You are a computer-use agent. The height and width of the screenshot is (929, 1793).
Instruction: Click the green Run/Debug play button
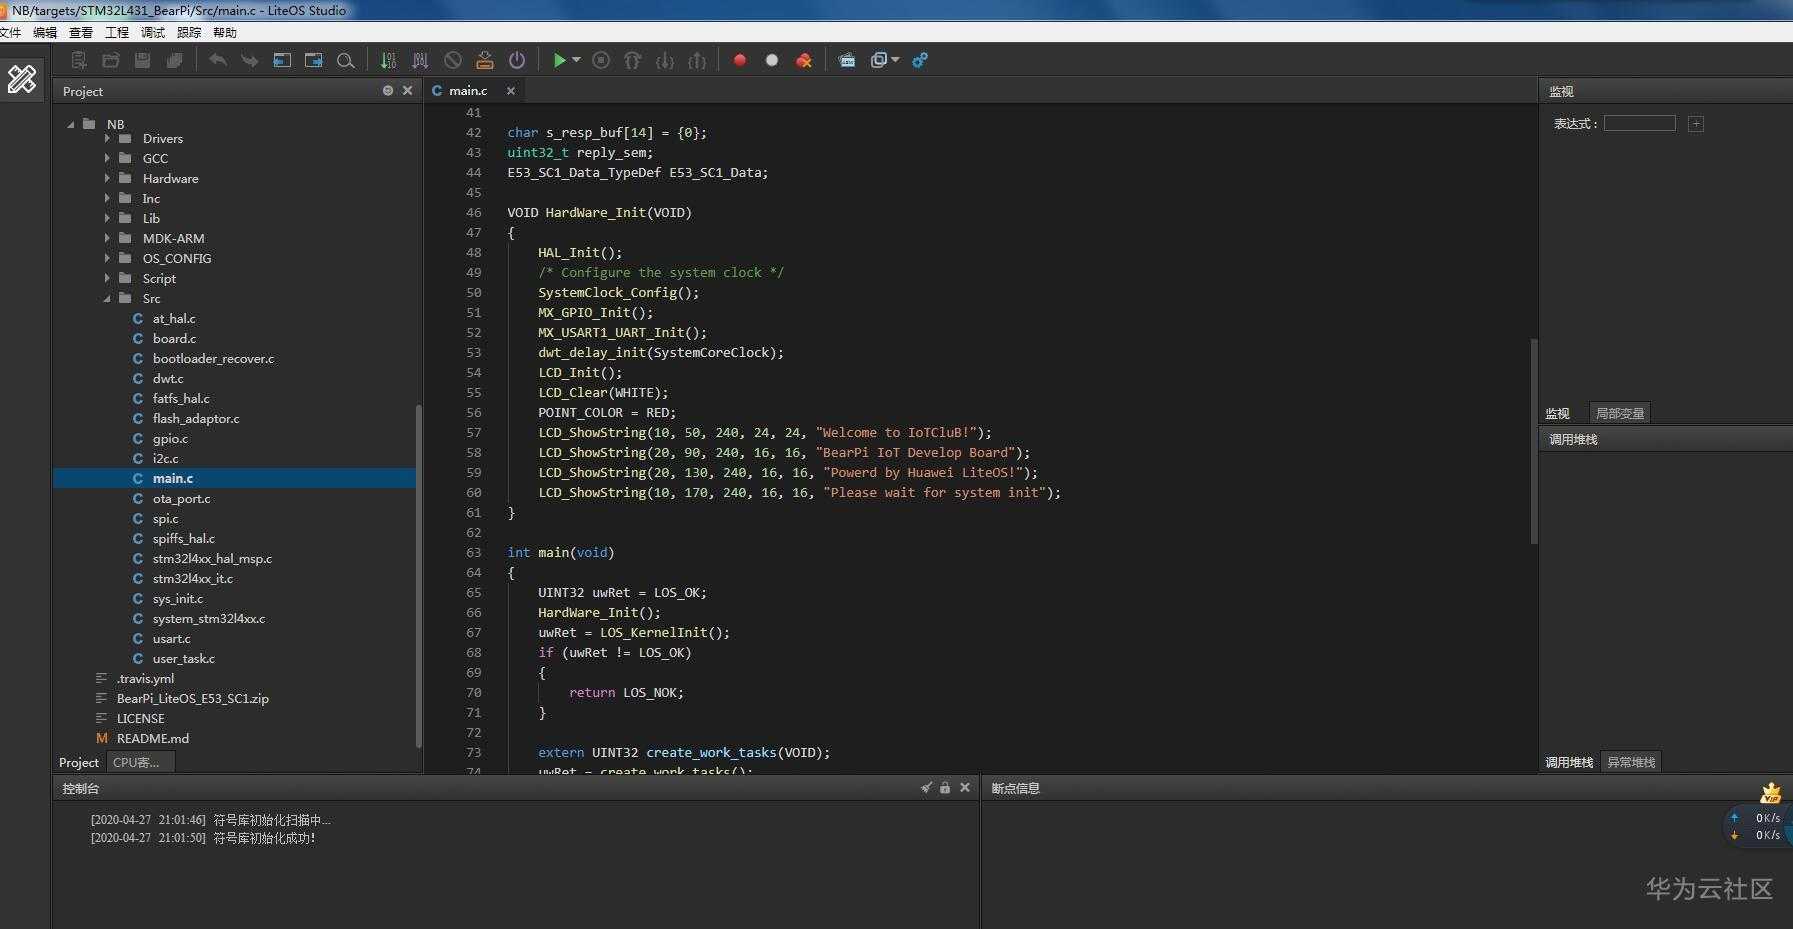[559, 60]
